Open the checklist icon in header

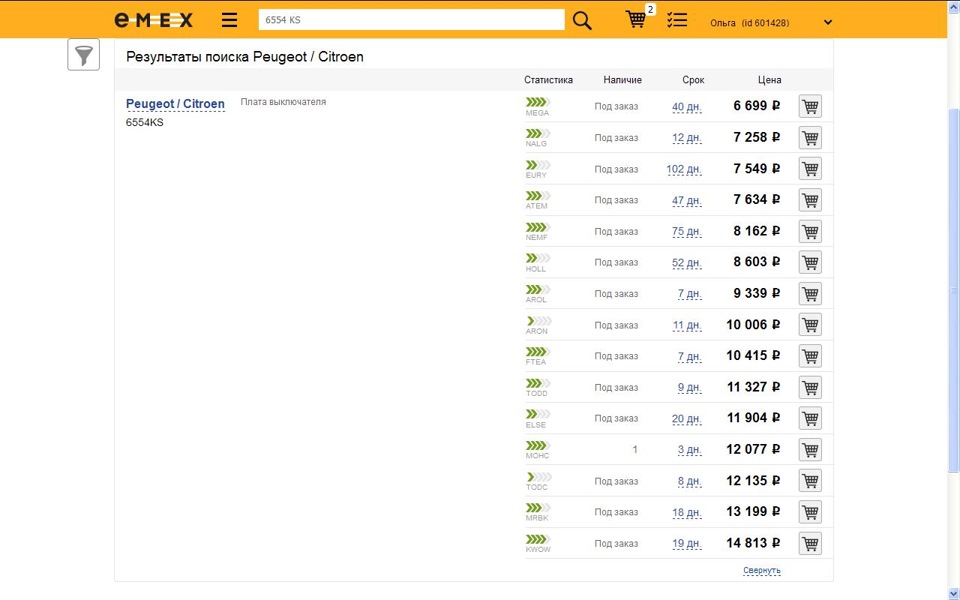[x=678, y=20]
